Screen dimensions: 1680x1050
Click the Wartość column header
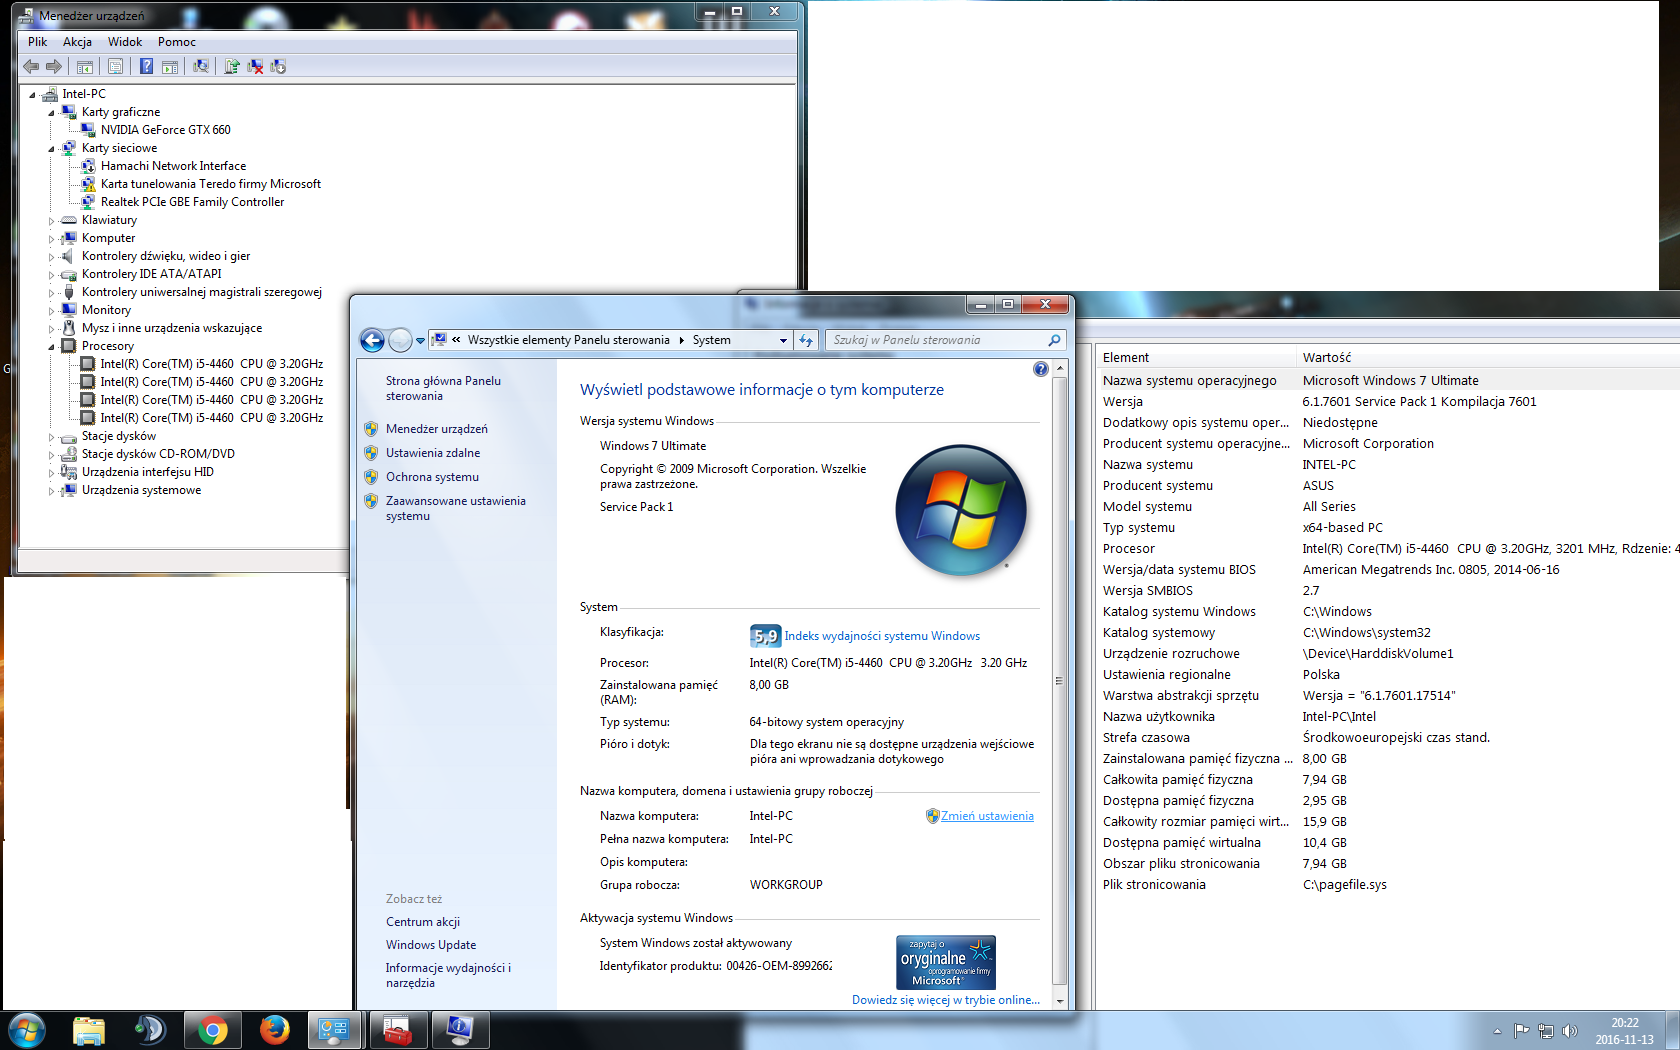(x=1488, y=357)
